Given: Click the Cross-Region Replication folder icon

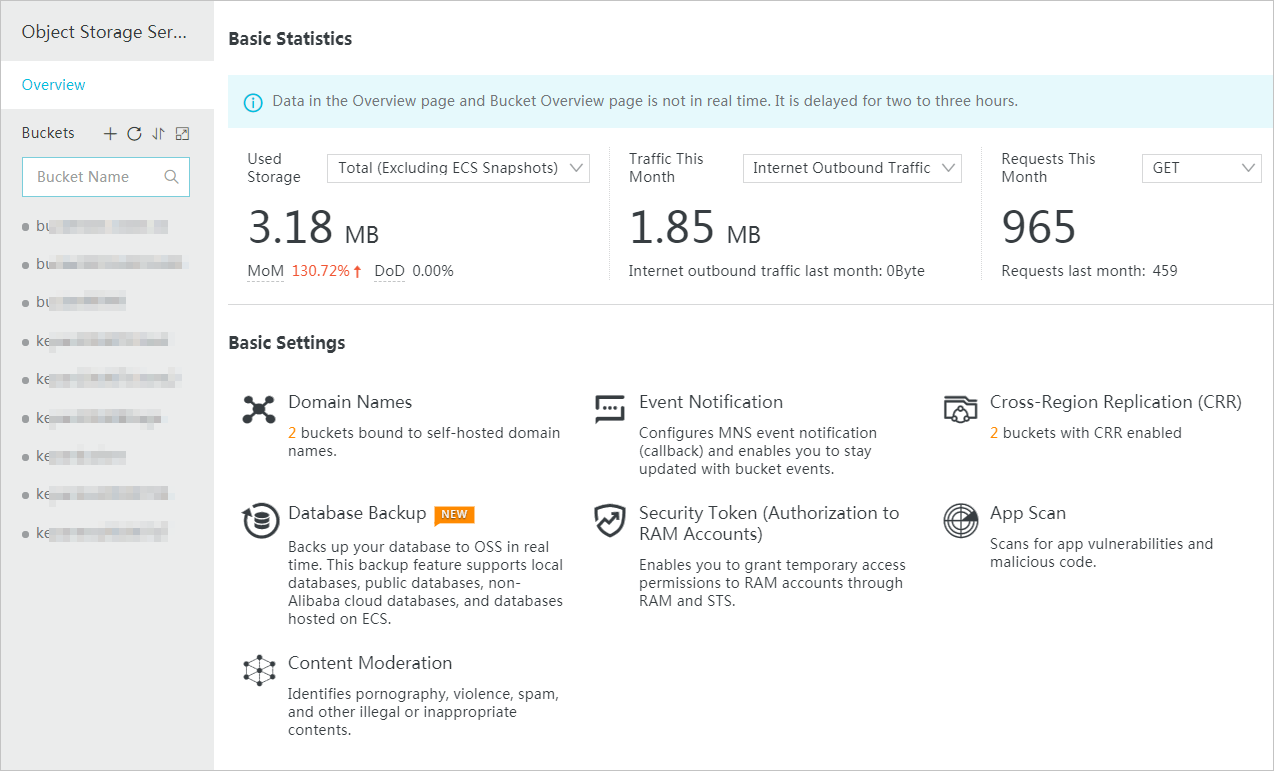Looking at the screenshot, I should [960, 409].
